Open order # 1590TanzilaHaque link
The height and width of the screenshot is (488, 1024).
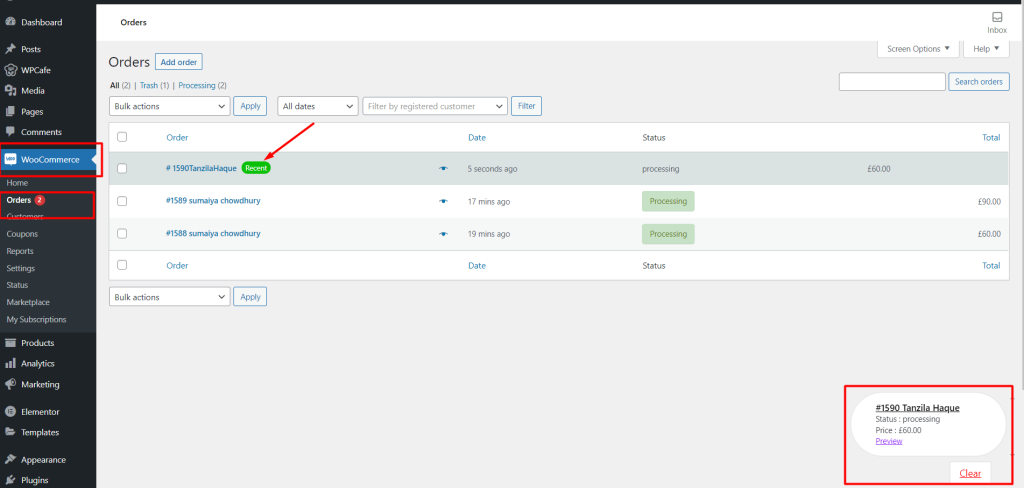click(201, 169)
